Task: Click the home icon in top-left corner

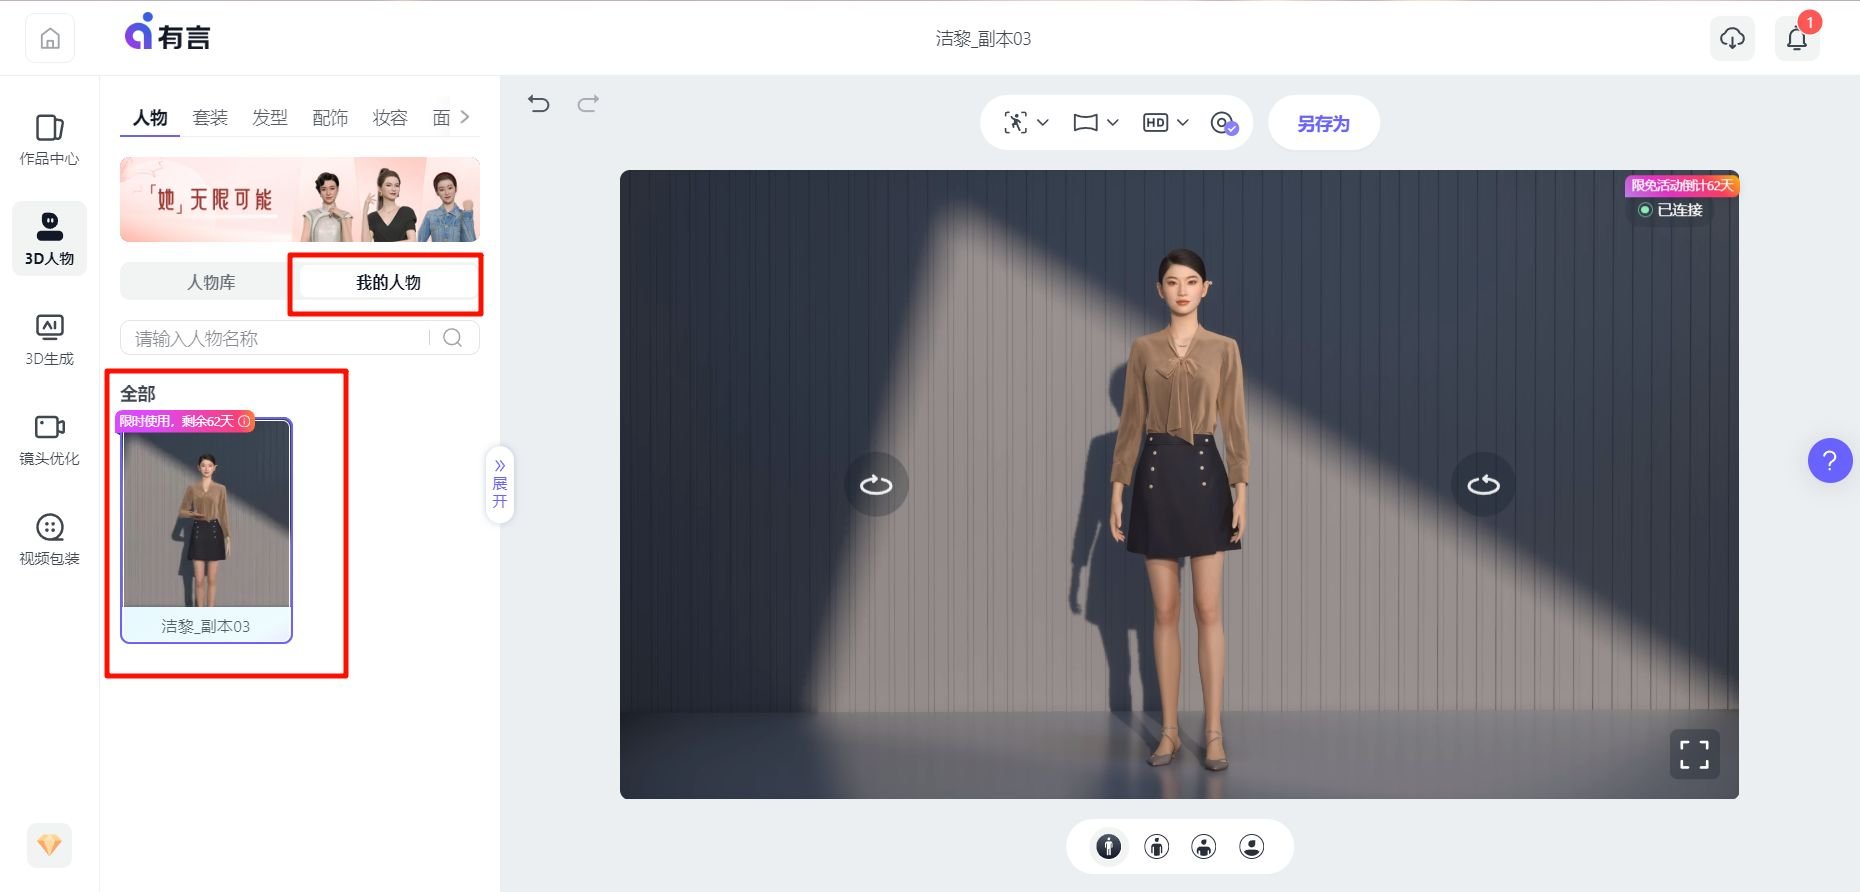Action: coord(50,39)
